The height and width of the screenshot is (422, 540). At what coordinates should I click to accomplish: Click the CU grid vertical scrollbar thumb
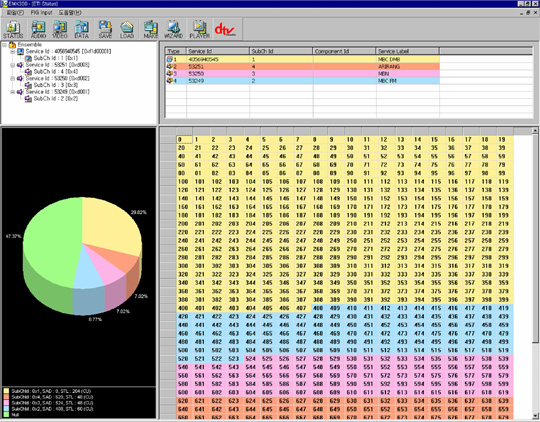click(x=535, y=238)
